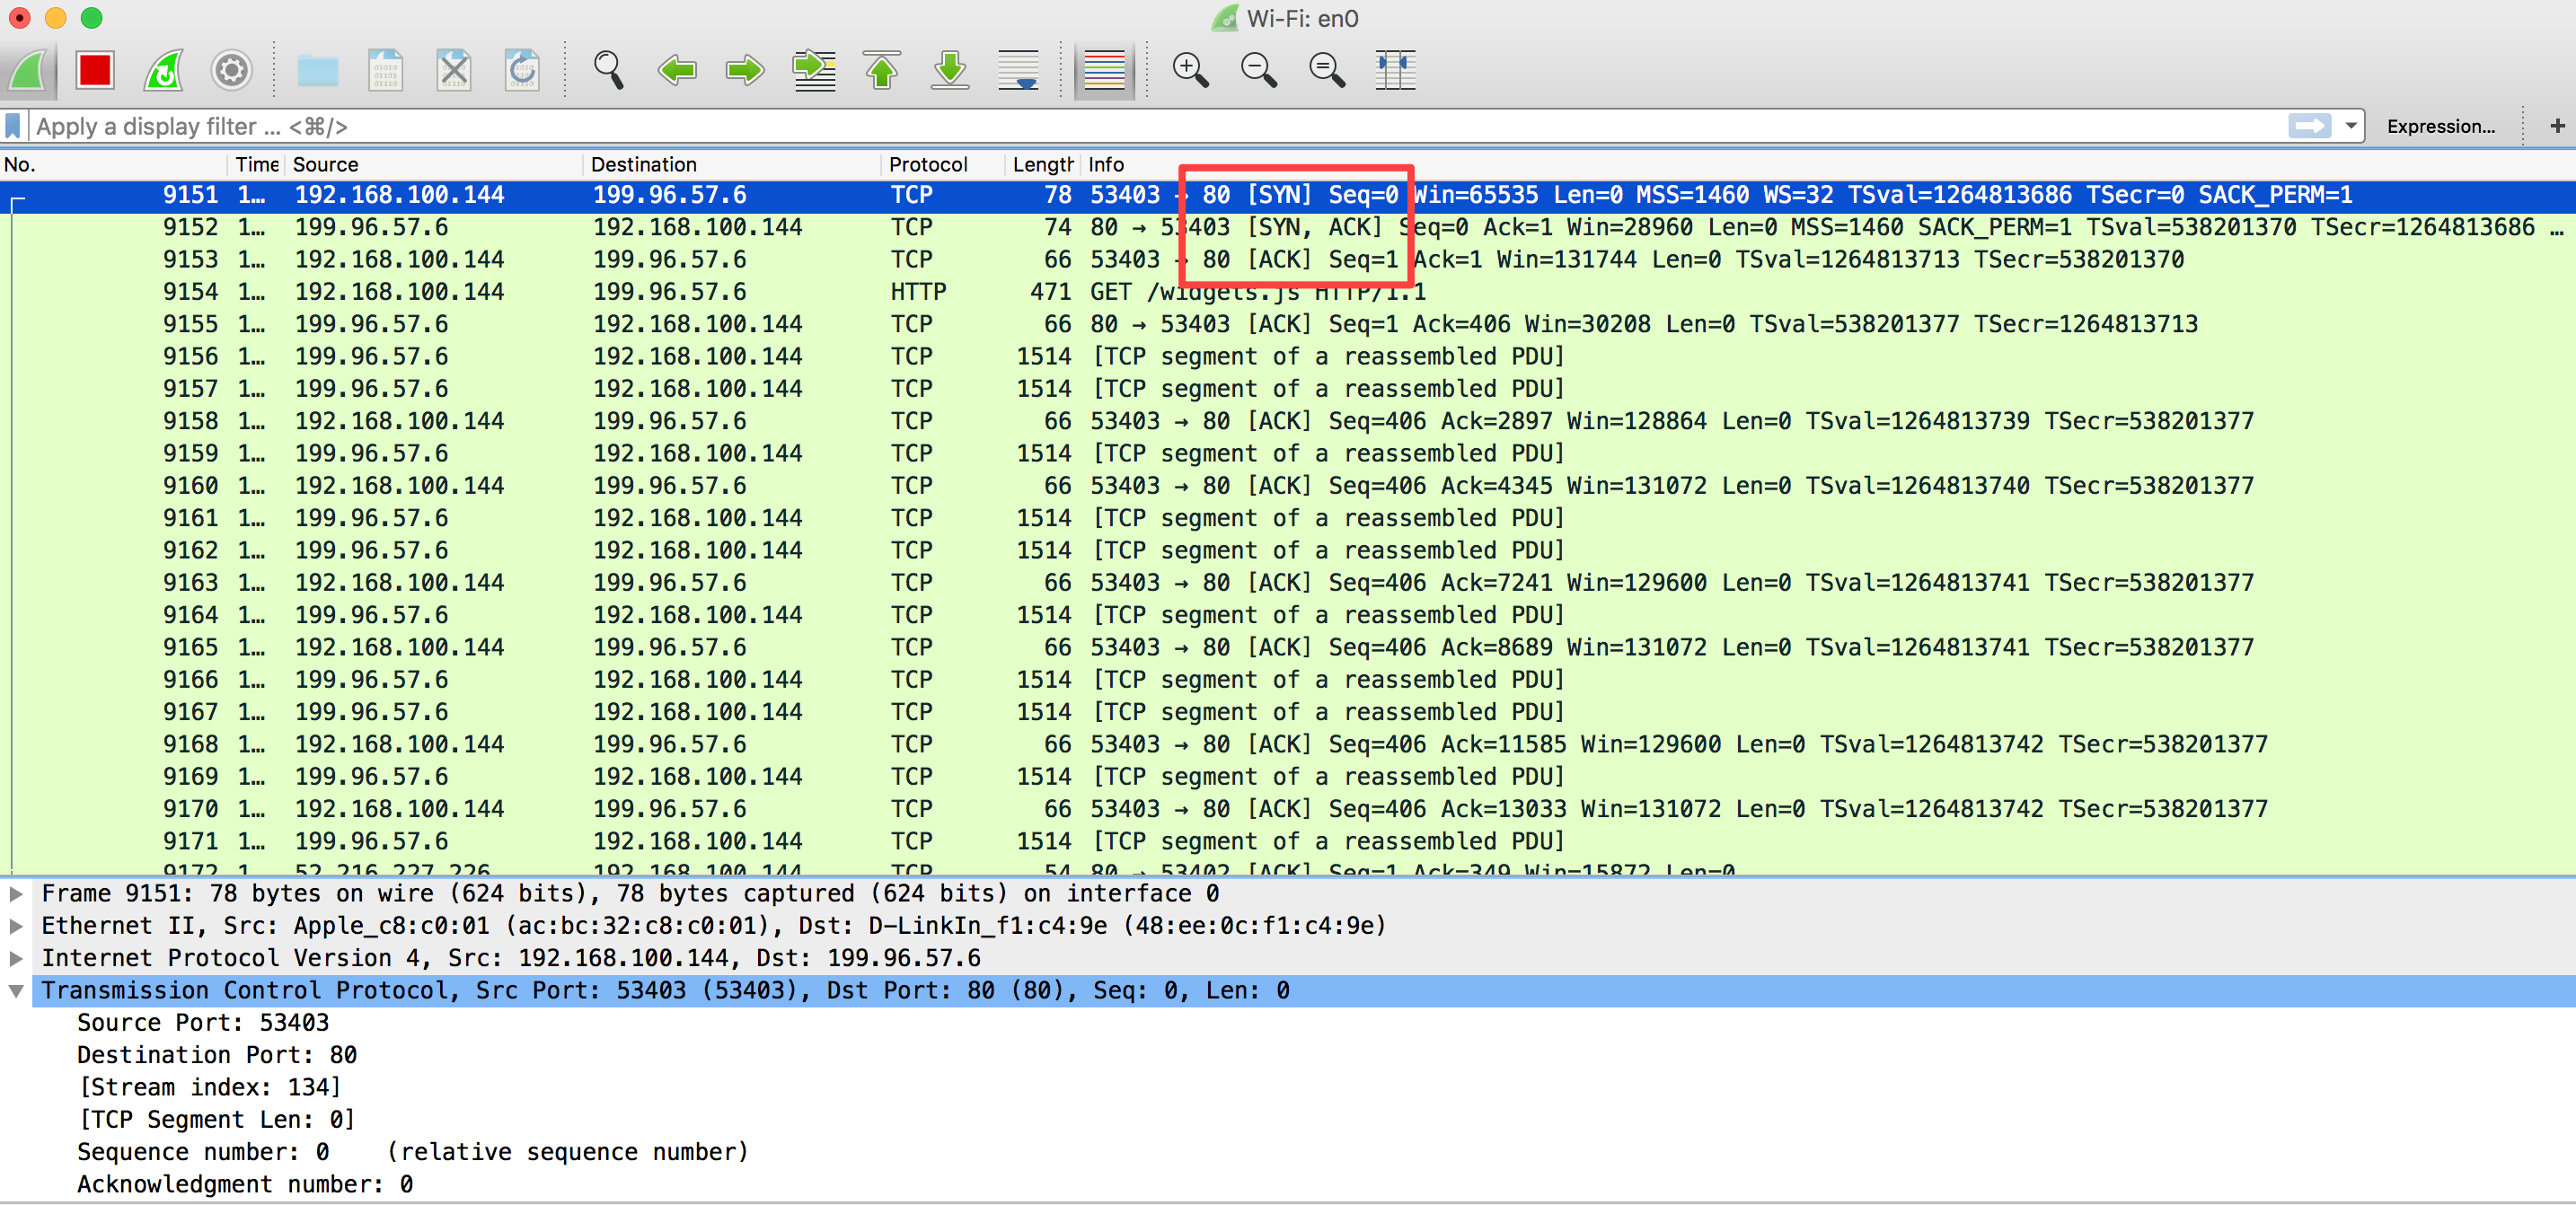Restart the current capture with green fin icon

point(163,70)
